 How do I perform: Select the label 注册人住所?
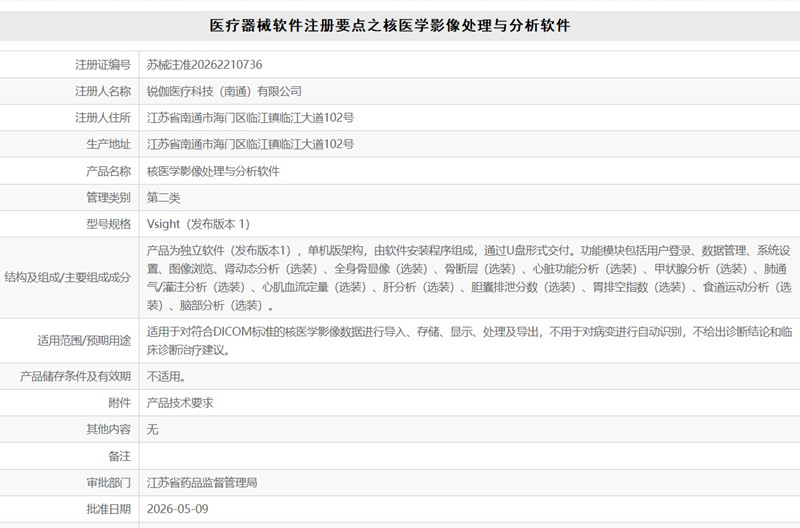tap(103, 118)
